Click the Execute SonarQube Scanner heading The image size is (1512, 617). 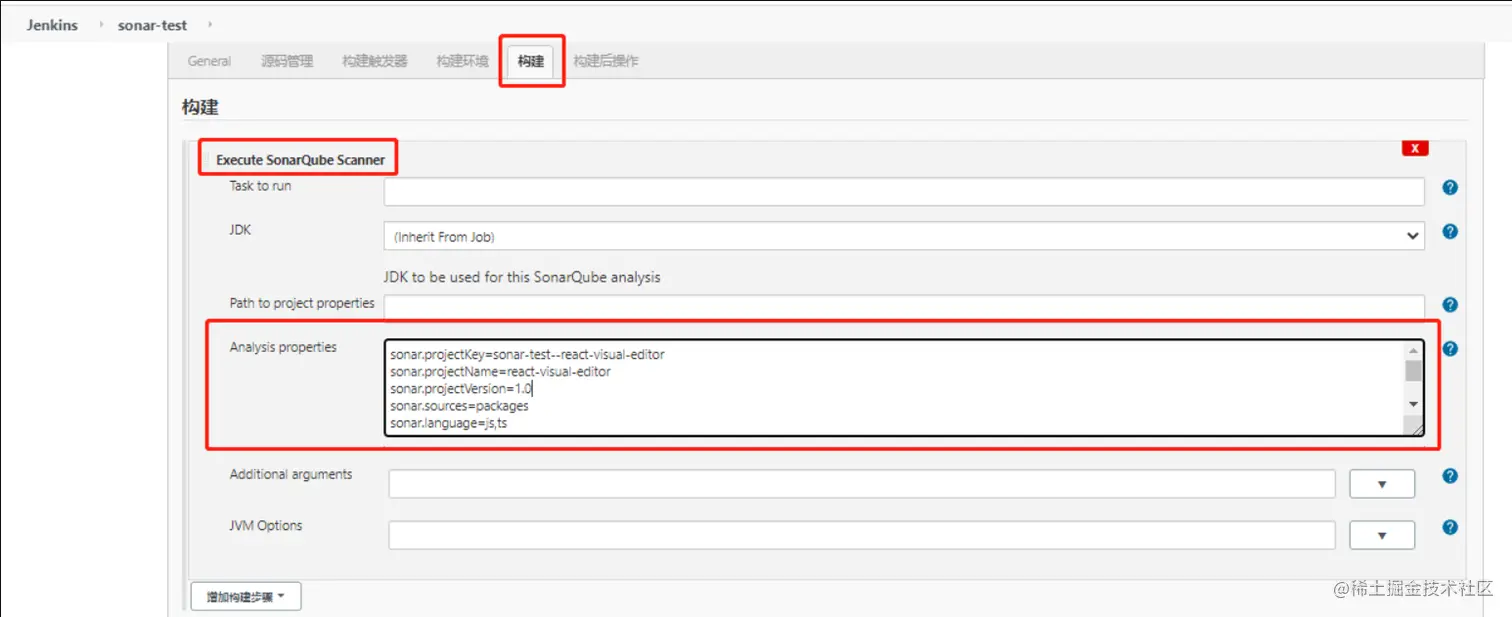point(300,160)
